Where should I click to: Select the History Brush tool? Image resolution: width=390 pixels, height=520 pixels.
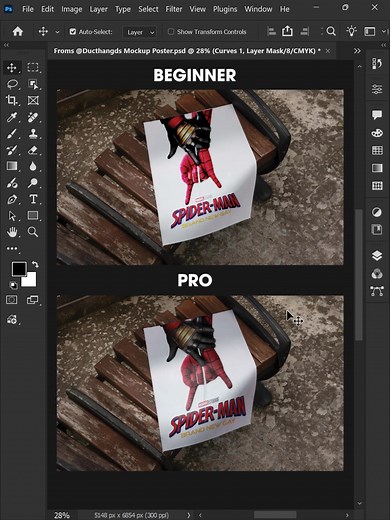12,150
